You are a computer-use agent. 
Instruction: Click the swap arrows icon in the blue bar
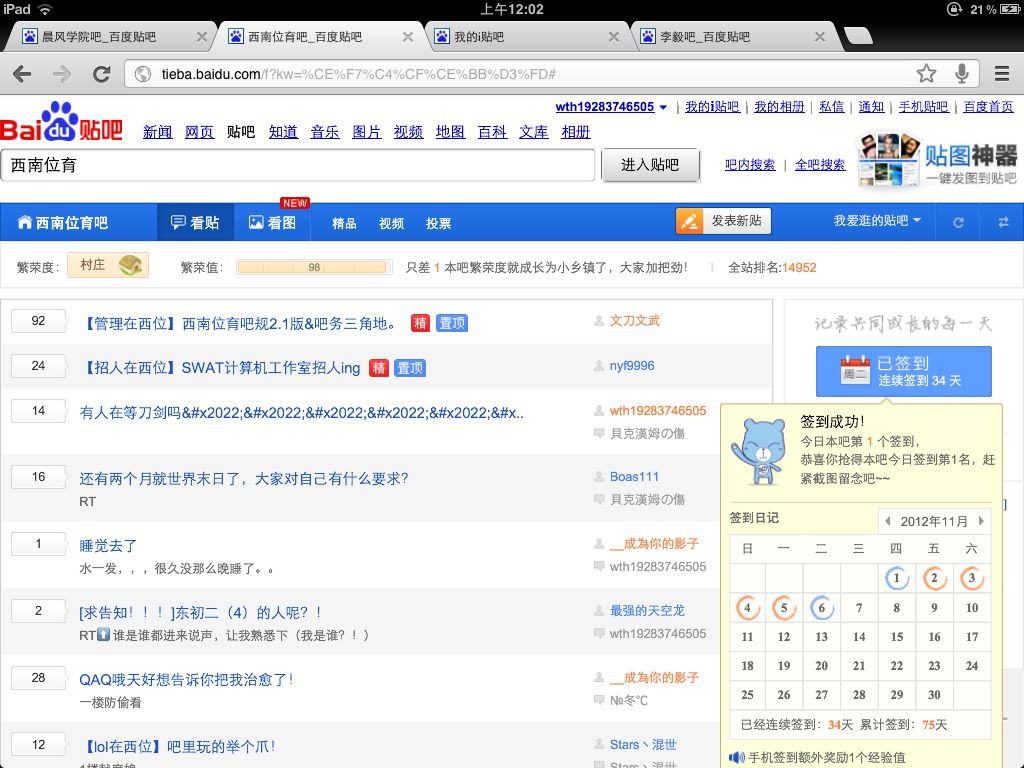coord(1003,223)
